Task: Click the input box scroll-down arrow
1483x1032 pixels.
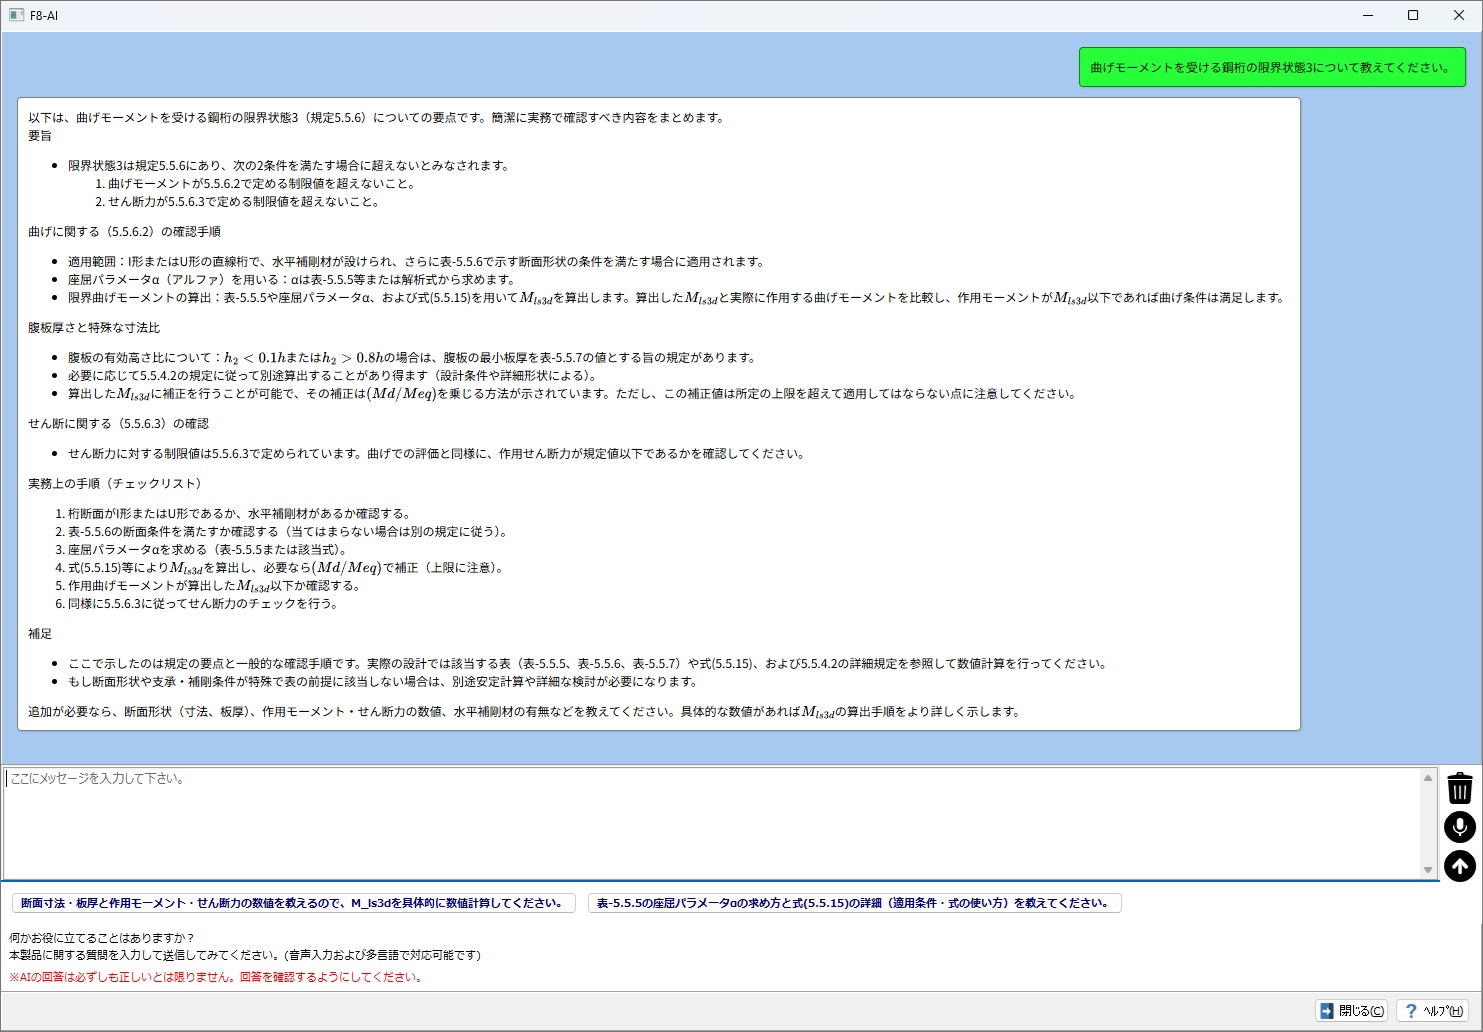Action: pos(1428,870)
